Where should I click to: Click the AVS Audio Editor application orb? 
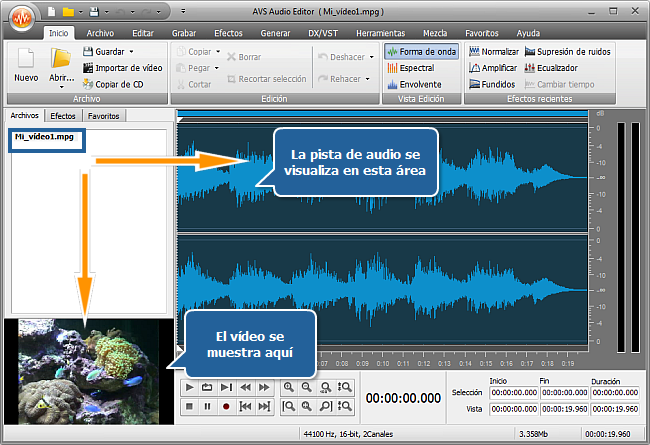(x=21, y=17)
